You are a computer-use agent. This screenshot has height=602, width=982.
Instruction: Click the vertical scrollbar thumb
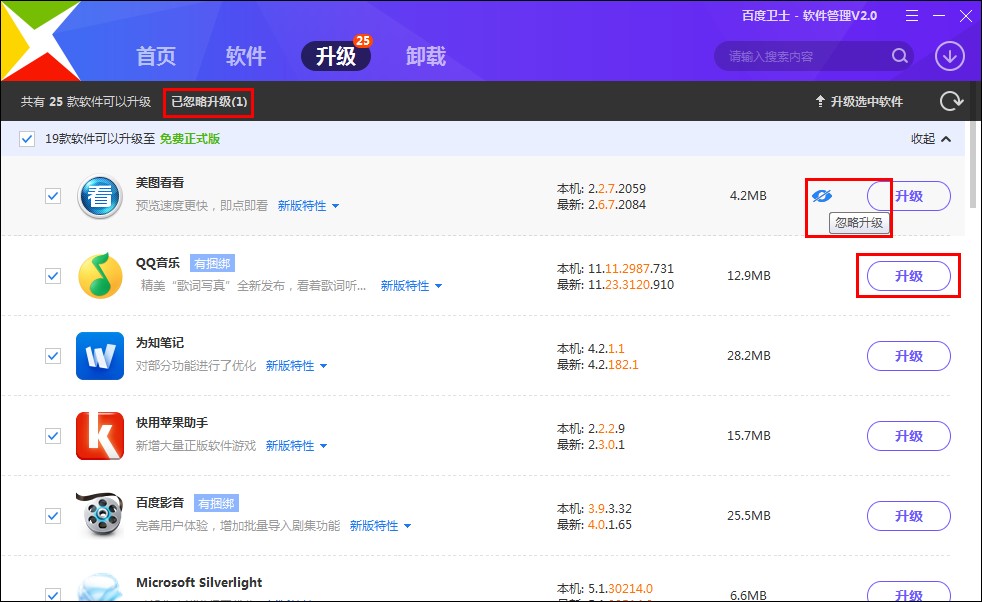pyautogui.click(x=973, y=165)
